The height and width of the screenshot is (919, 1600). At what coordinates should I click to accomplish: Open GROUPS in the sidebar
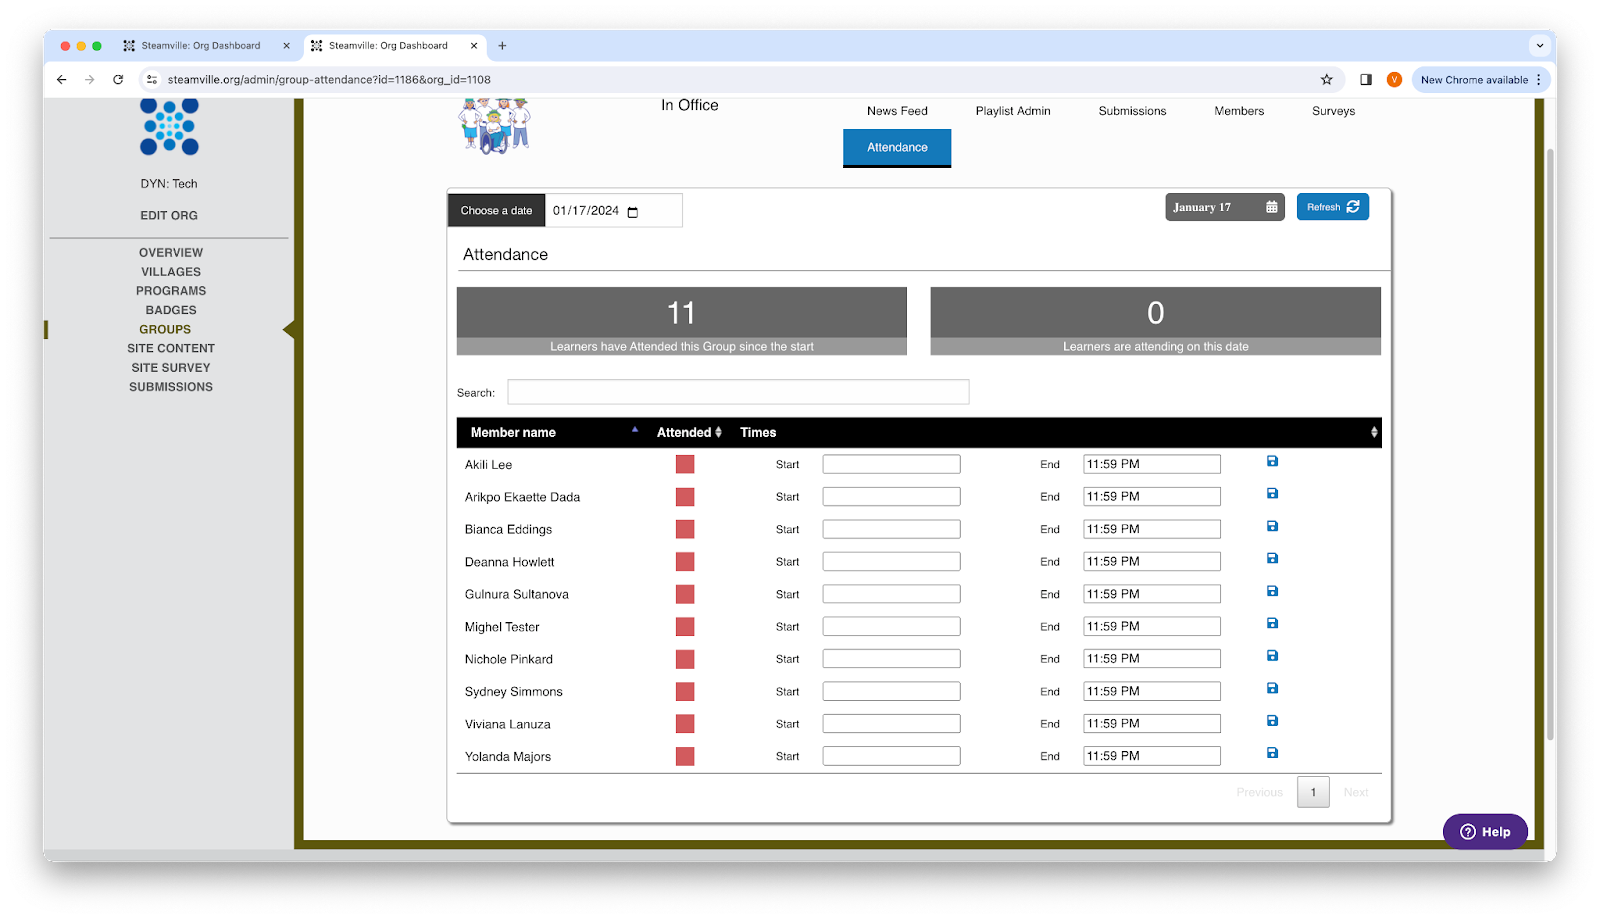(165, 329)
